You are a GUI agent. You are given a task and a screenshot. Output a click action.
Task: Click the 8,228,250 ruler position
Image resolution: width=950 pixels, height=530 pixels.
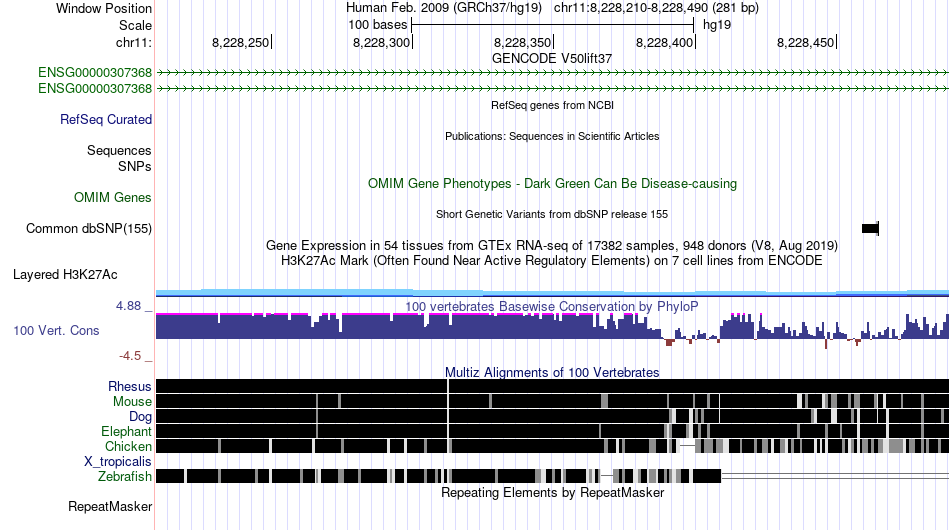[241, 43]
